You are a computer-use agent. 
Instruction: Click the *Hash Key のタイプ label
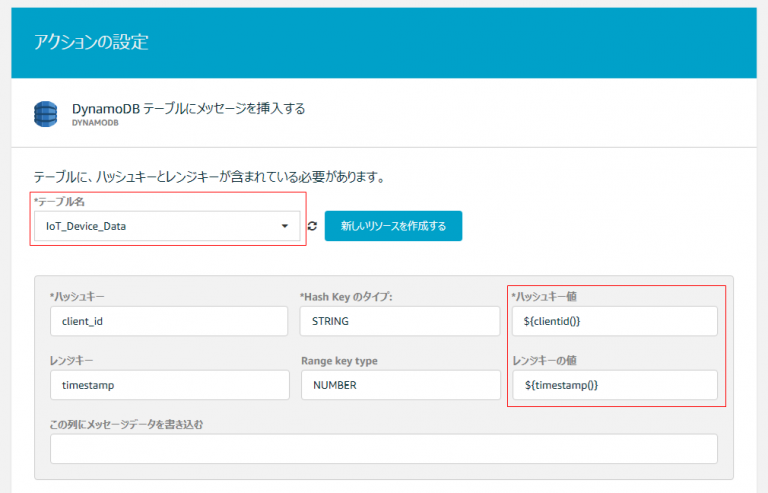pos(346,297)
